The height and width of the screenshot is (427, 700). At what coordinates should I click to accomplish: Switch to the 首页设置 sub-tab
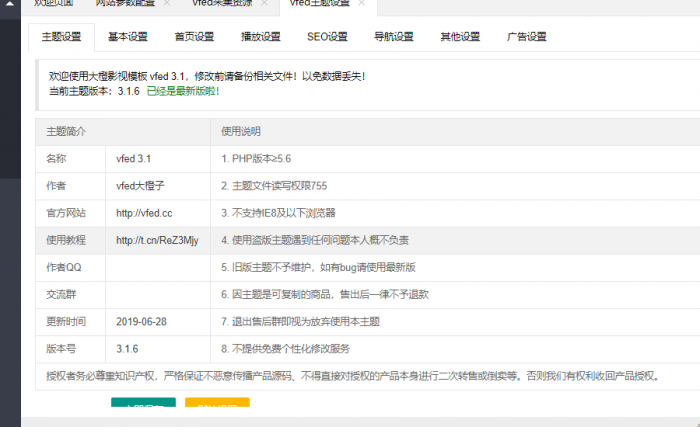pyautogui.click(x=194, y=37)
